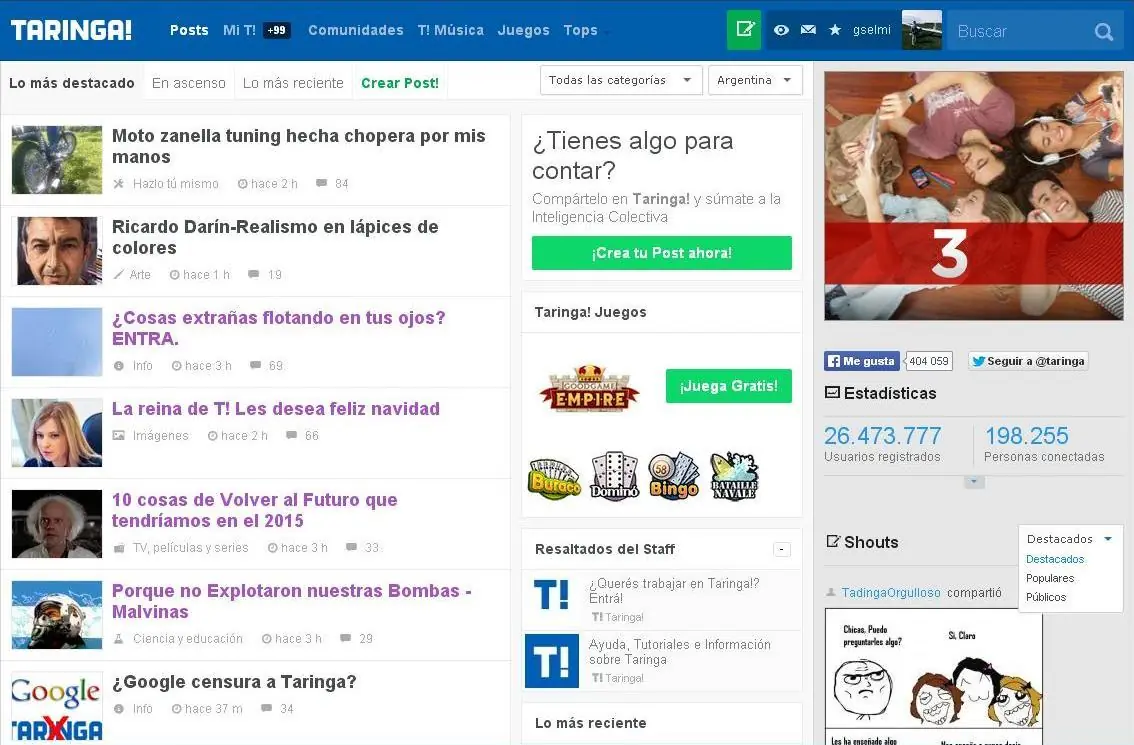Launch the Dominó game icon

tap(614, 476)
